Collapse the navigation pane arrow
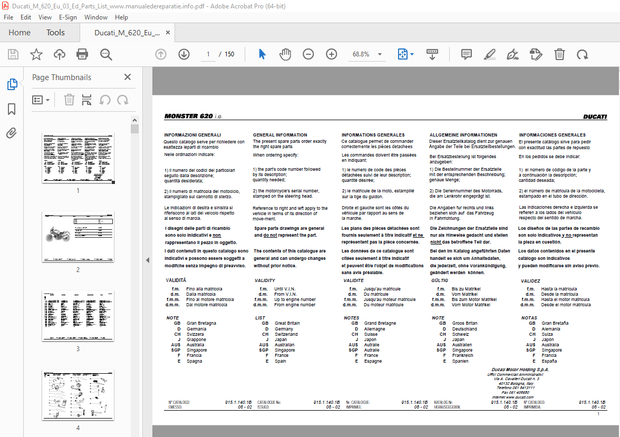The width and height of the screenshot is (620, 437). pyautogui.click(x=147, y=260)
